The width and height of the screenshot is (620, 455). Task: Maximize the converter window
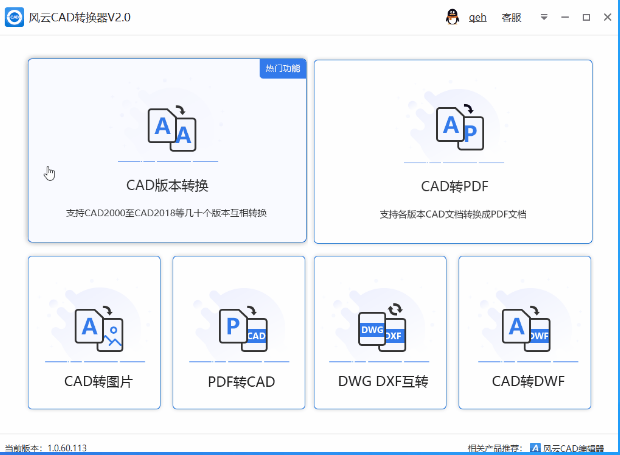tap(586, 17)
